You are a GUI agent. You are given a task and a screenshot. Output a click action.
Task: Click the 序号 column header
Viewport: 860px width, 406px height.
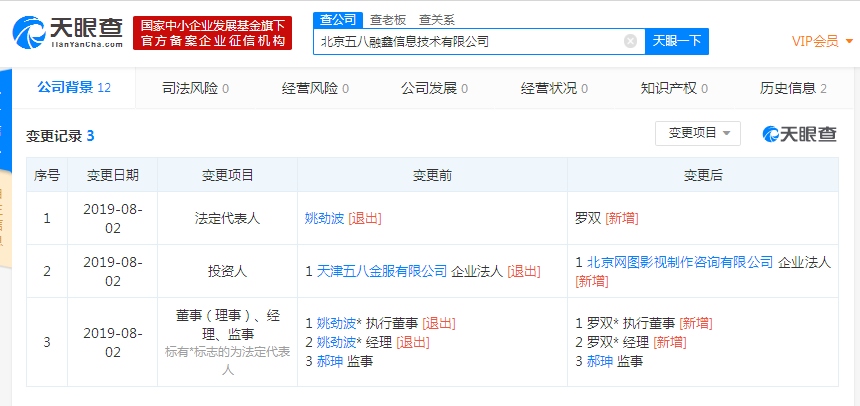[47, 175]
